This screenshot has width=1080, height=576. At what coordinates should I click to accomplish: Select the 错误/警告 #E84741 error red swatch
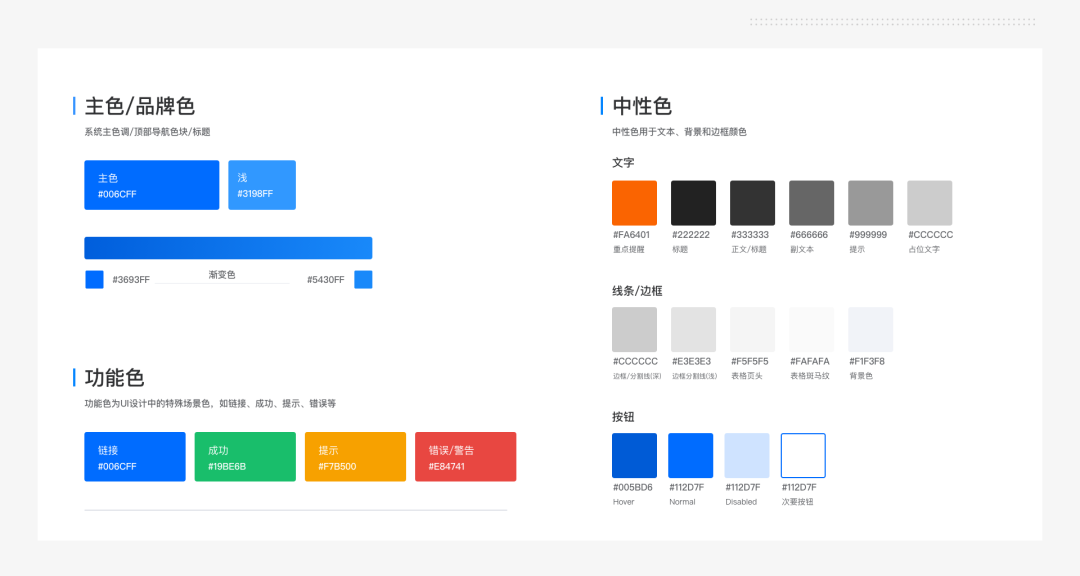[465, 455]
